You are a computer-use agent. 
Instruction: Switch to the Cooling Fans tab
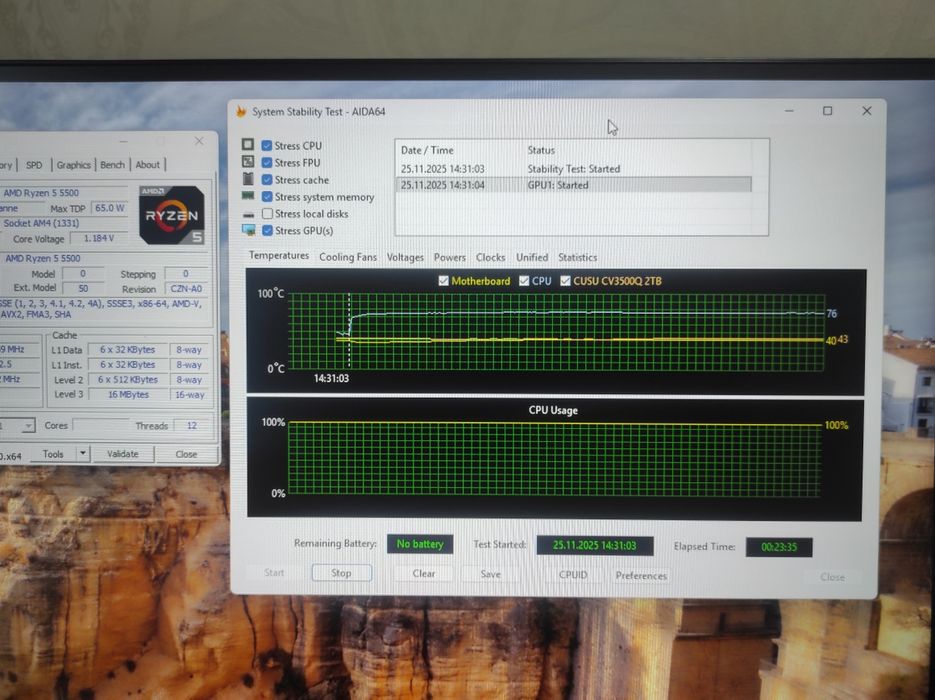(x=348, y=257)
